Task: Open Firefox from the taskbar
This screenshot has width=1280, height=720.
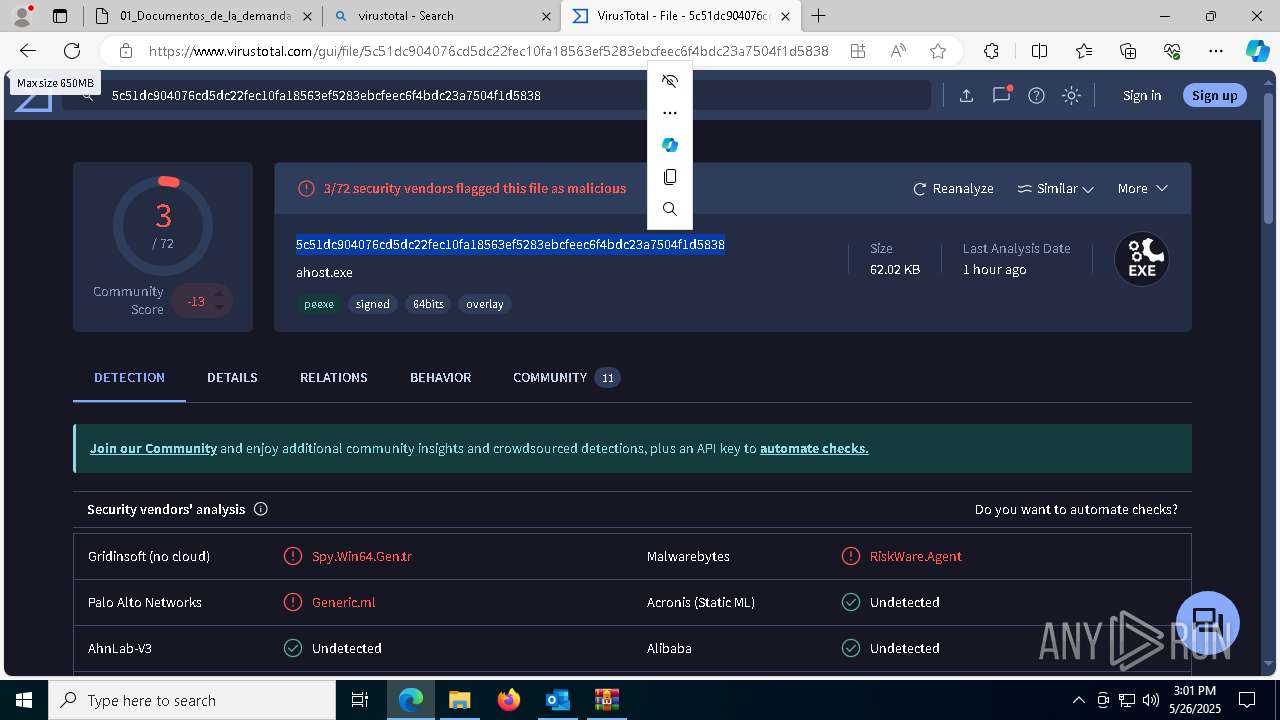Action: (508, 700)
